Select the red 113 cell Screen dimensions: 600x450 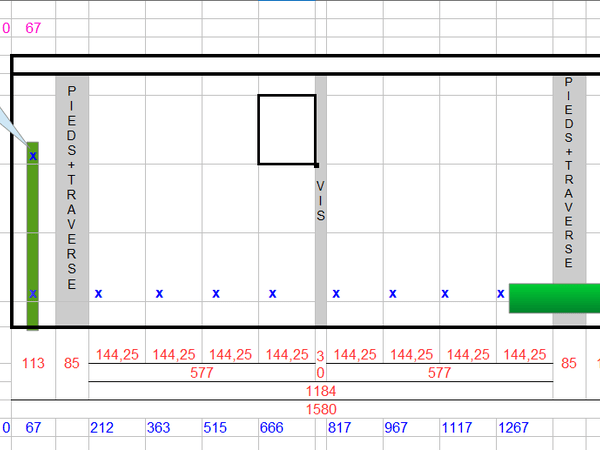tap(33, 363)
